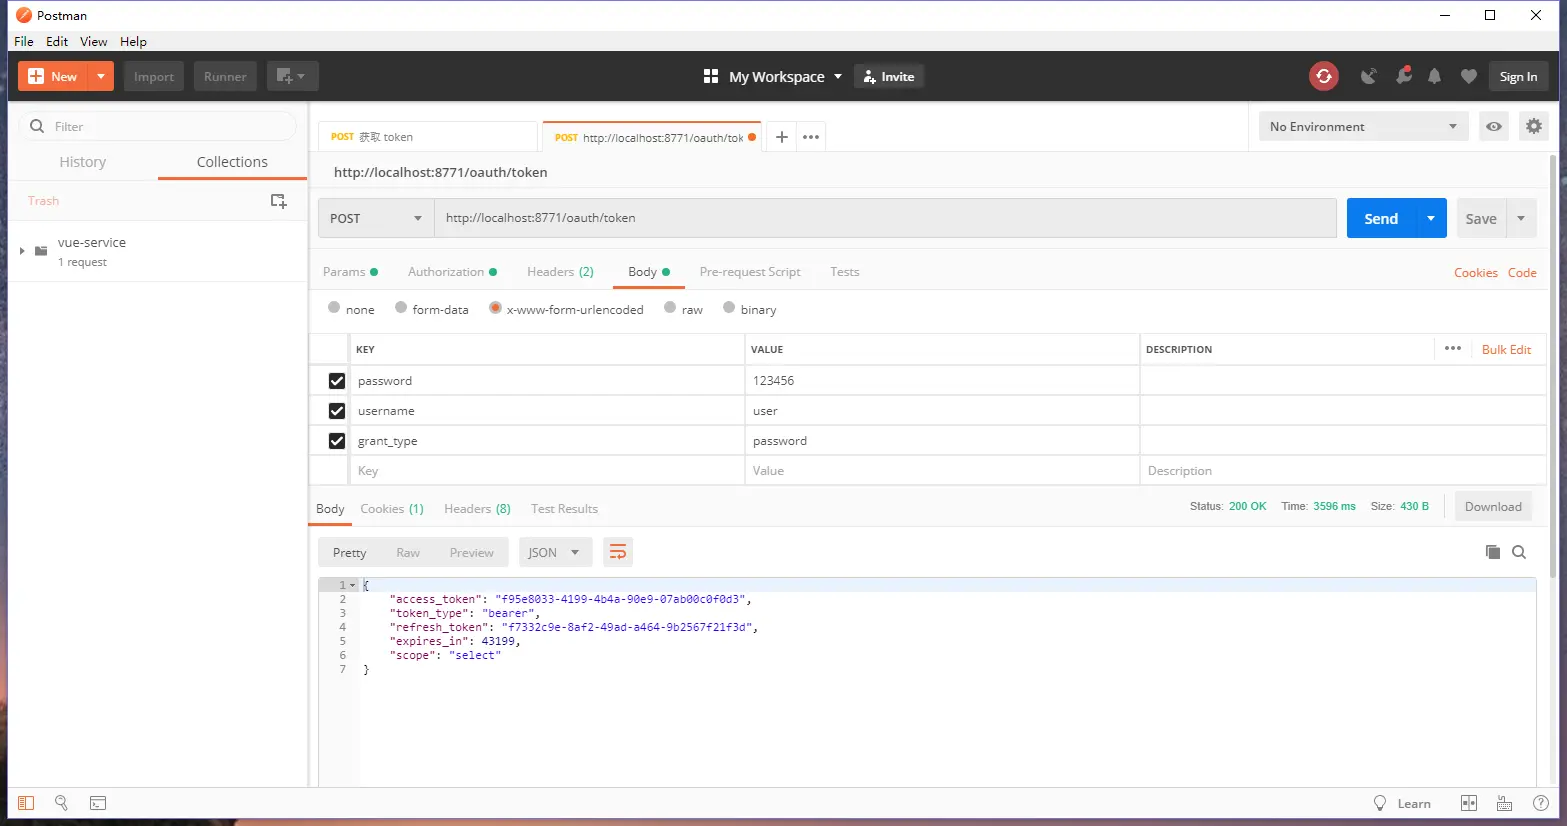Click the request URL input field
This screenshot has width=1567, height=826.
click(885, 218)
